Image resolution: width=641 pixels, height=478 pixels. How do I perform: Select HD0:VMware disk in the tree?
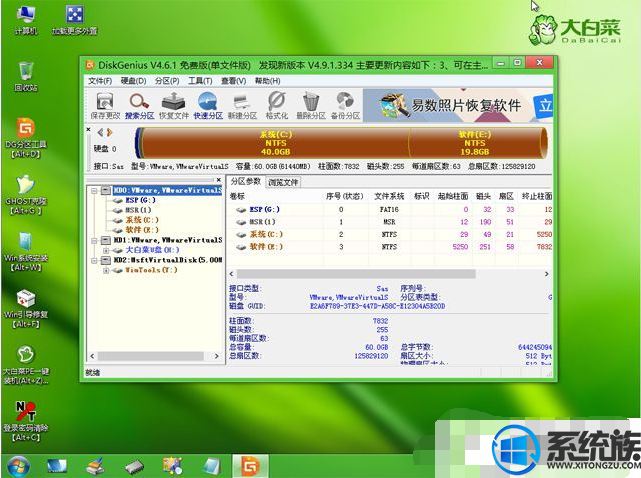[167, 190]
